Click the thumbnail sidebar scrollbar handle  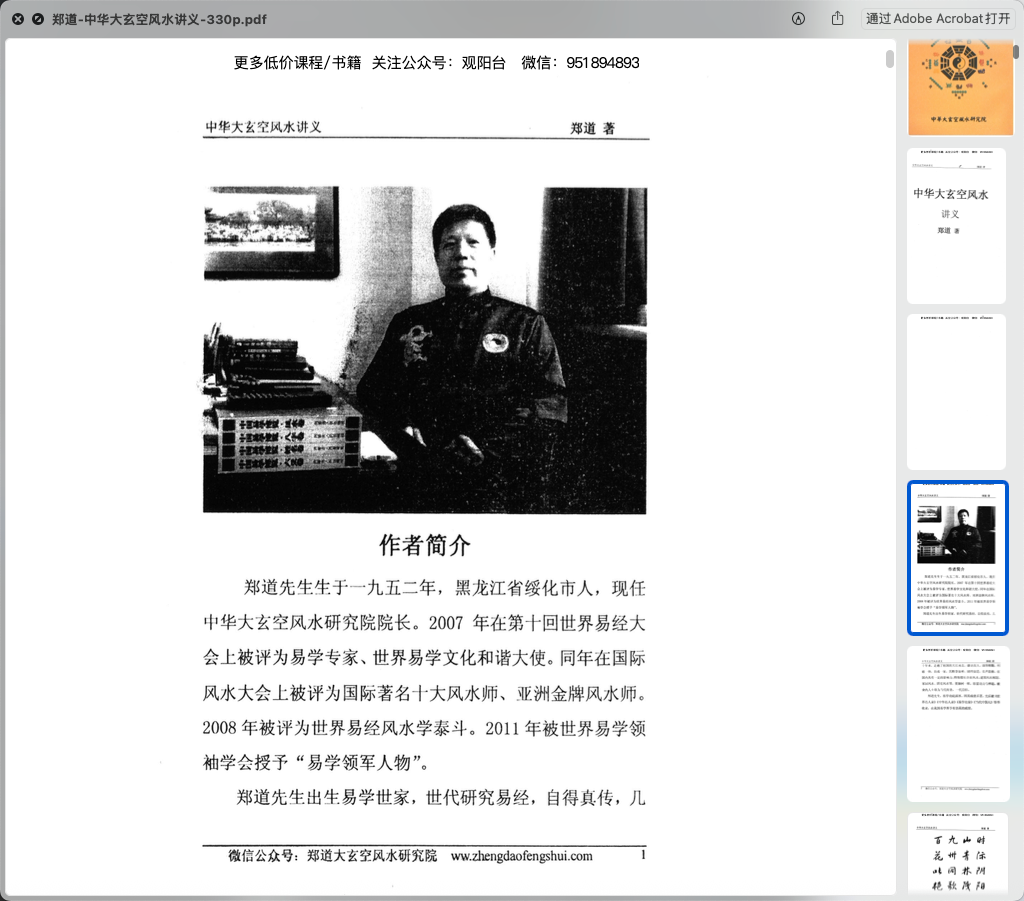point(1016,50)
